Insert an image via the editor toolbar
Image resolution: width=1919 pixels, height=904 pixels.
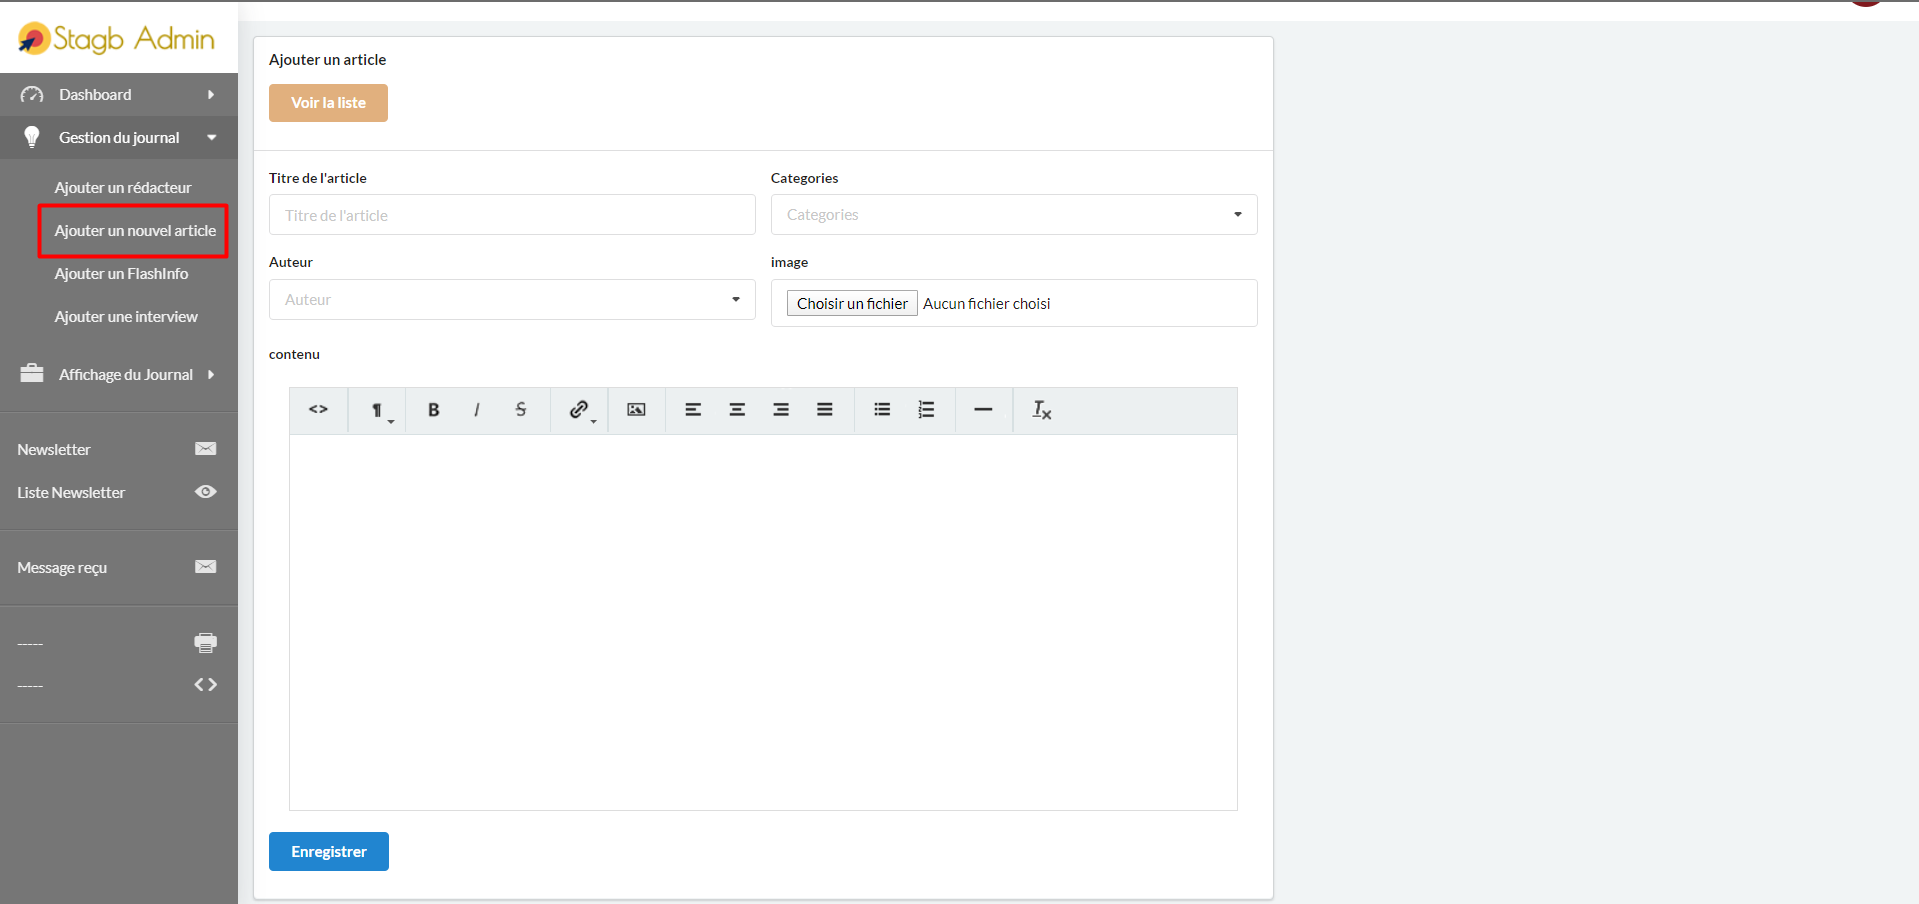pos(636,410)
